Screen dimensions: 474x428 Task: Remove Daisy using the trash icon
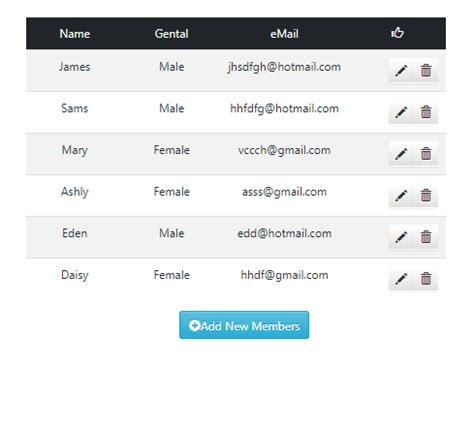[x=426, y=279]
